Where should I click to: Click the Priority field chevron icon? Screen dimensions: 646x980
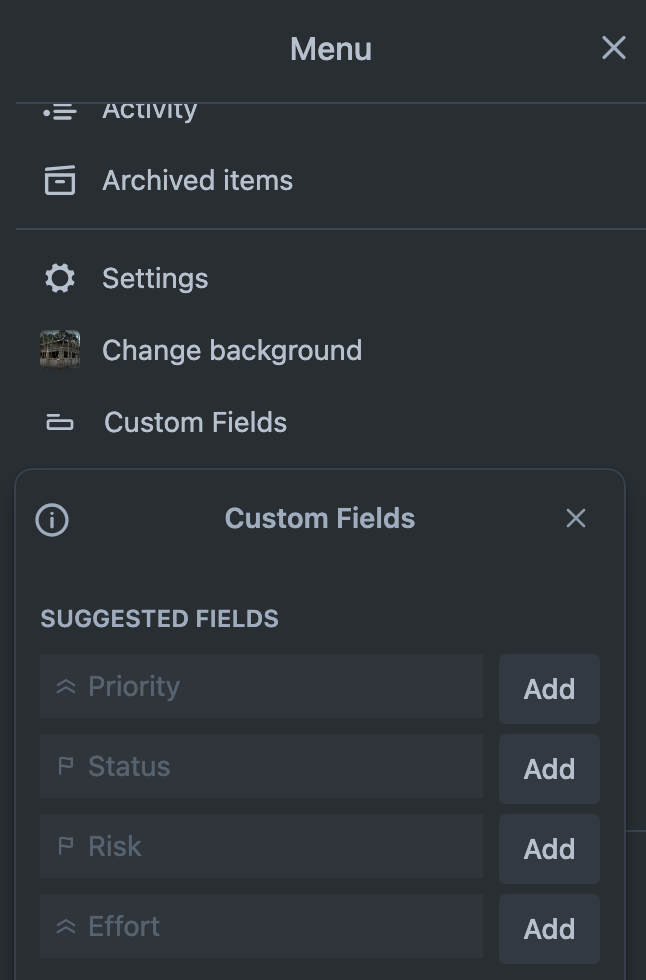click(66, 687)
